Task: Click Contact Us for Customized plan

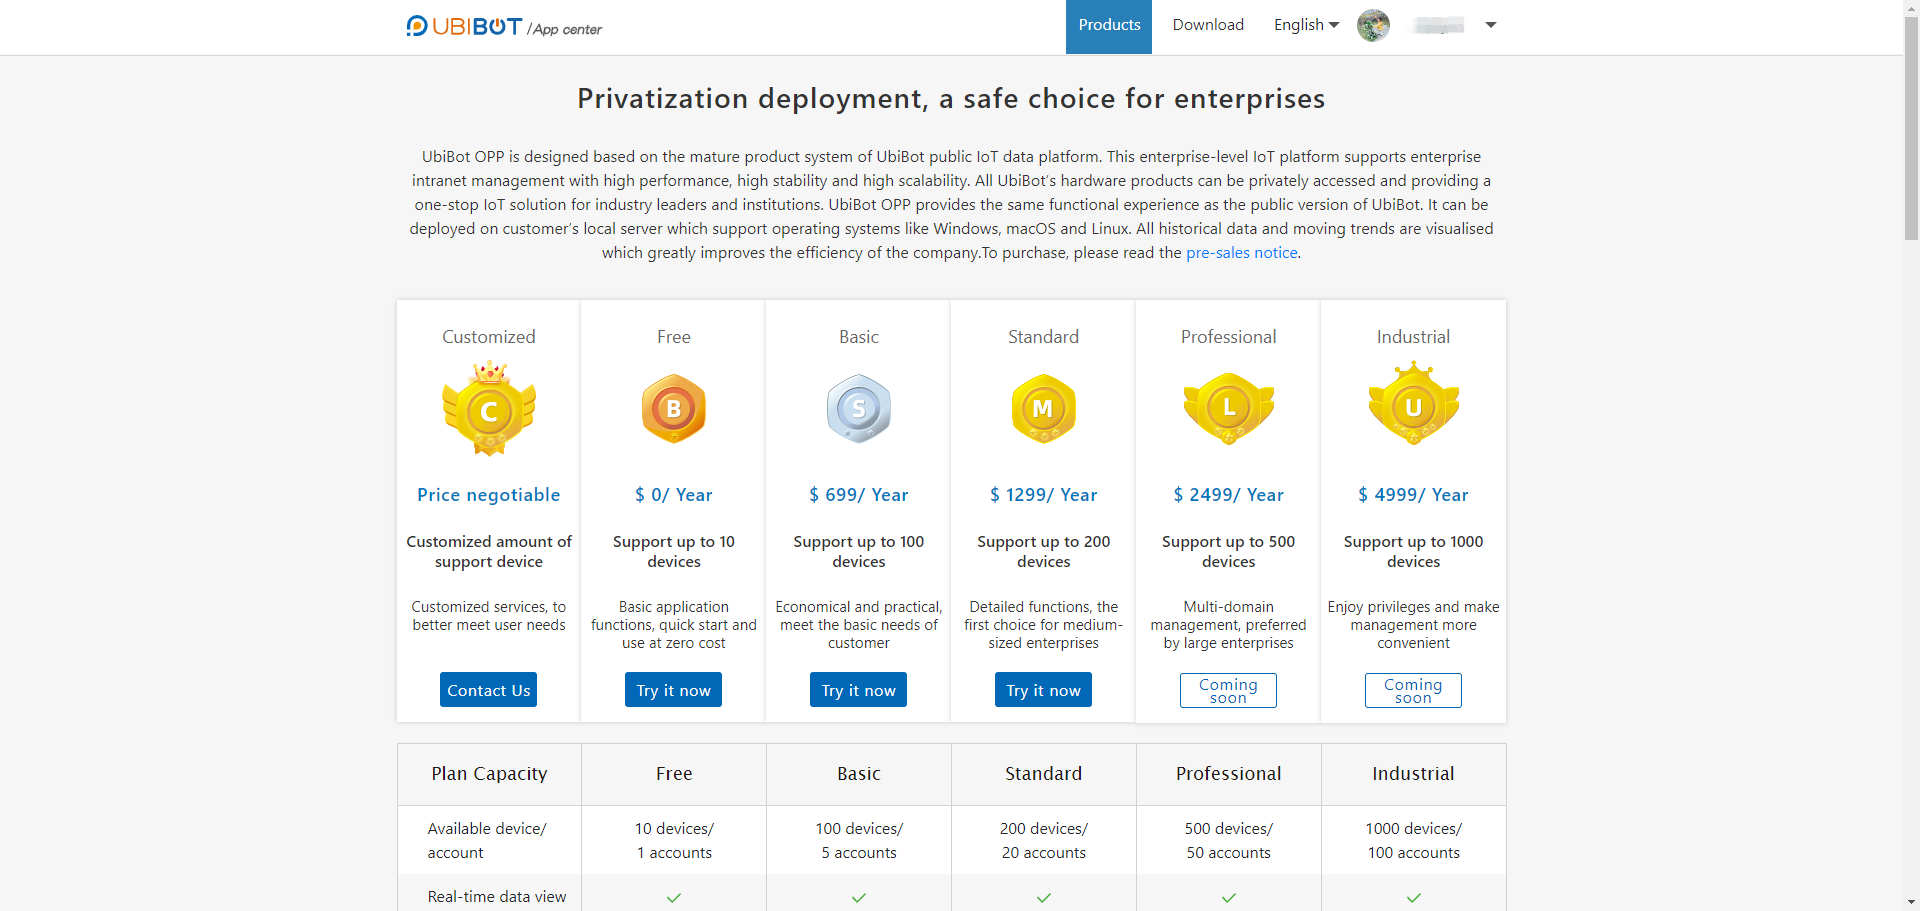Action: click(x=489, y=690)
